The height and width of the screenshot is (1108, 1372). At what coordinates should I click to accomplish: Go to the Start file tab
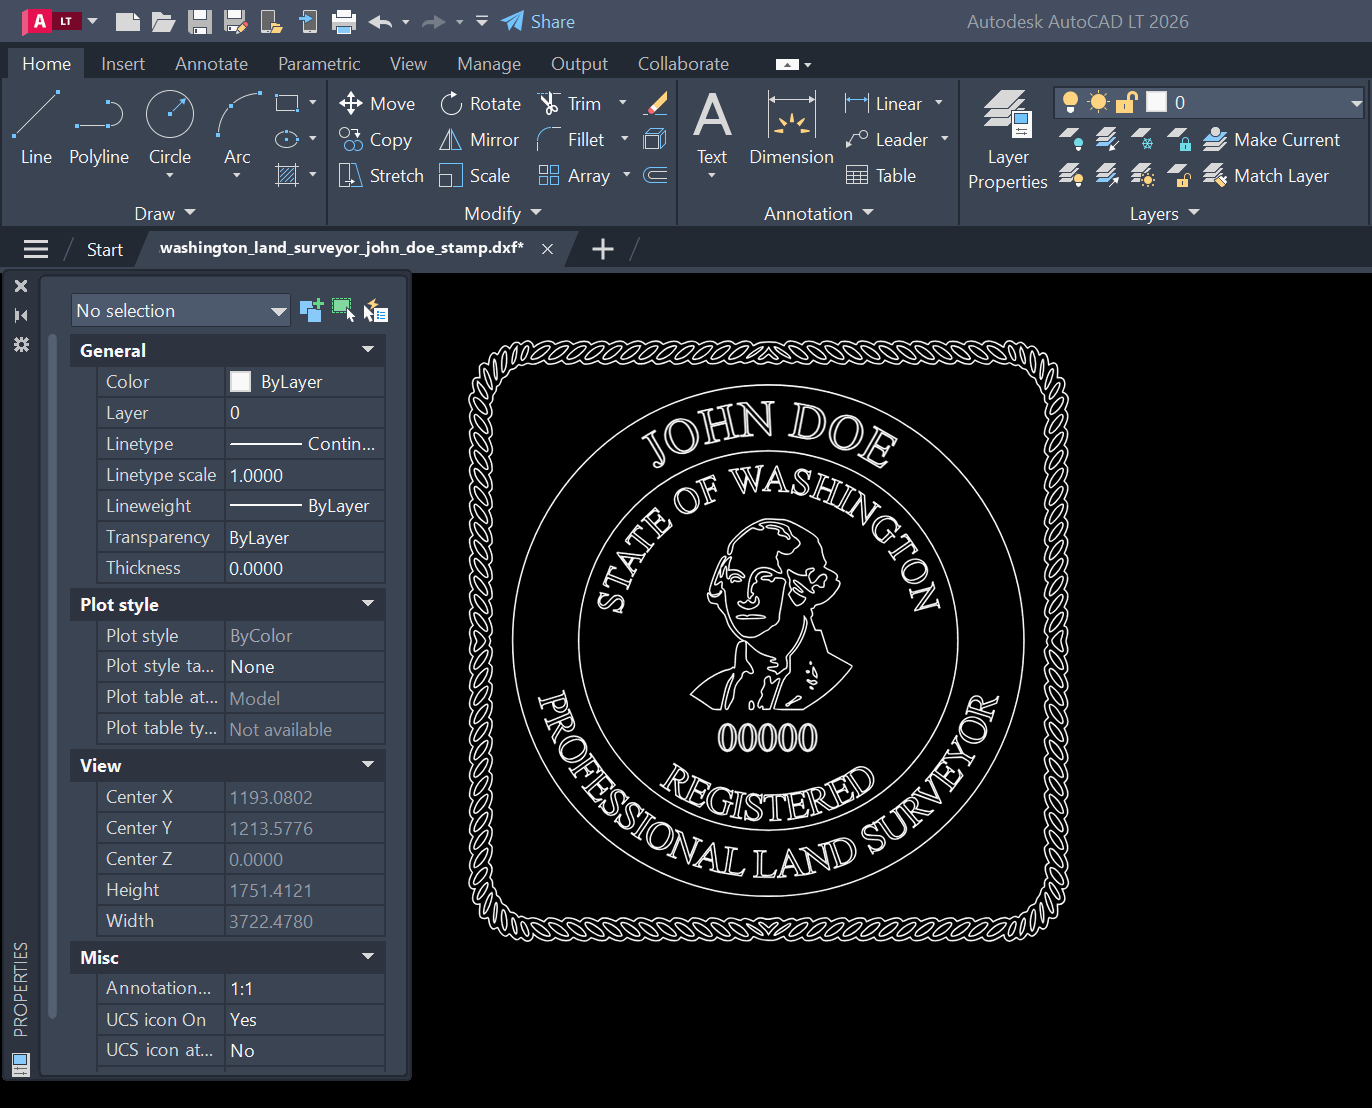104,249
